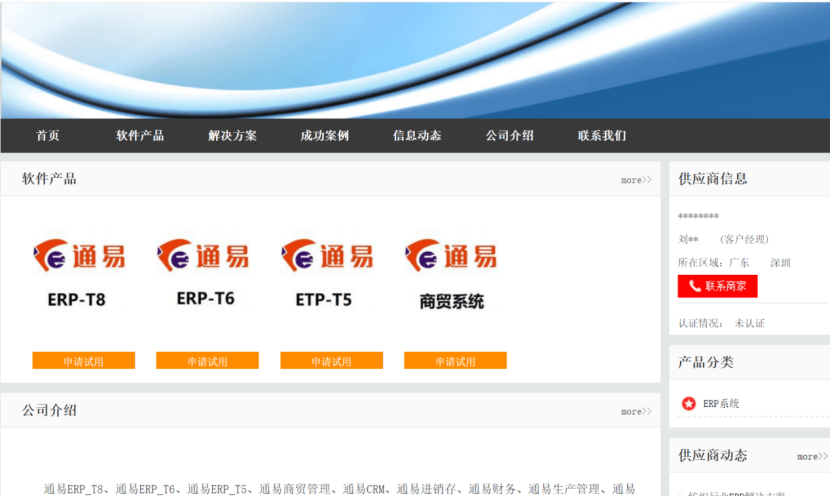The image size is (830, 496).
Task: Visit the 公司介绍 navigation page
Action: pos(510,136)
